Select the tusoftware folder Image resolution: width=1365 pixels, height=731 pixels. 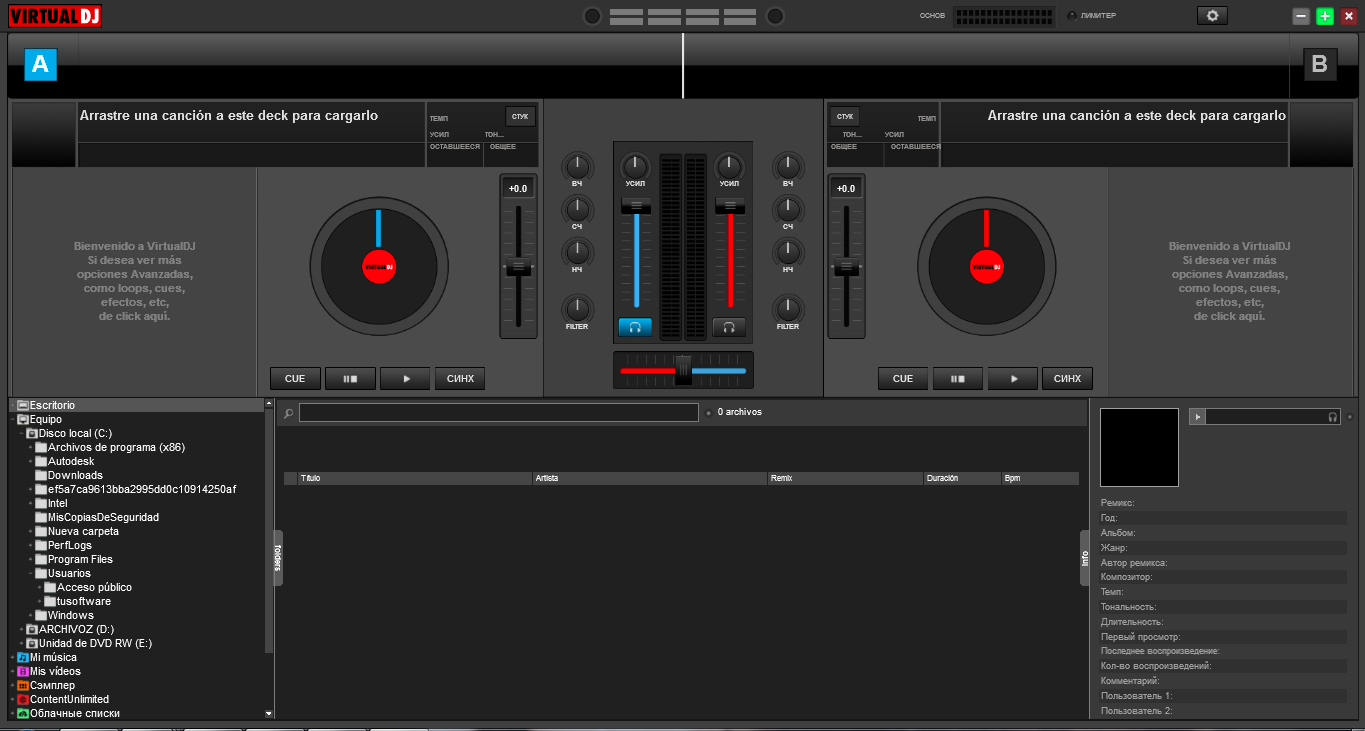coord(84,601)
